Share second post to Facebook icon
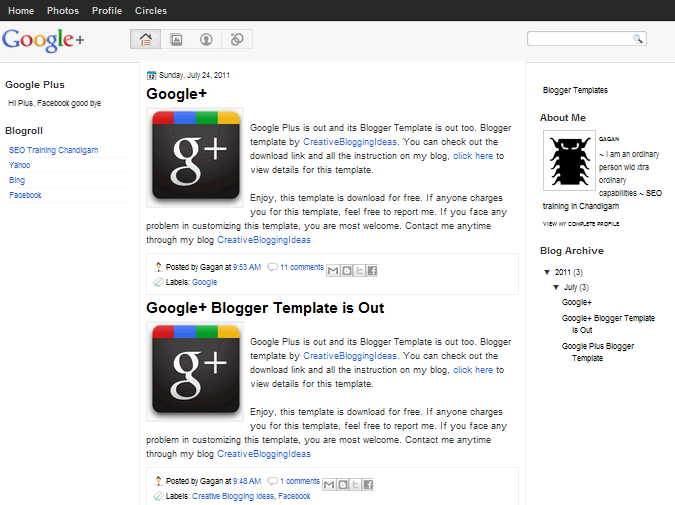 point(368,484)
